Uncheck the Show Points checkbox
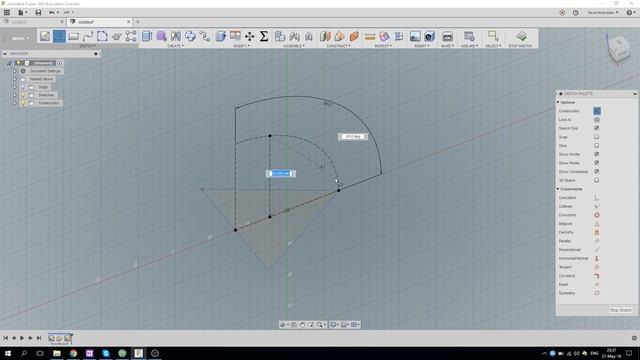The width and height of the screenshot is (640, 360). click(597, 163)
